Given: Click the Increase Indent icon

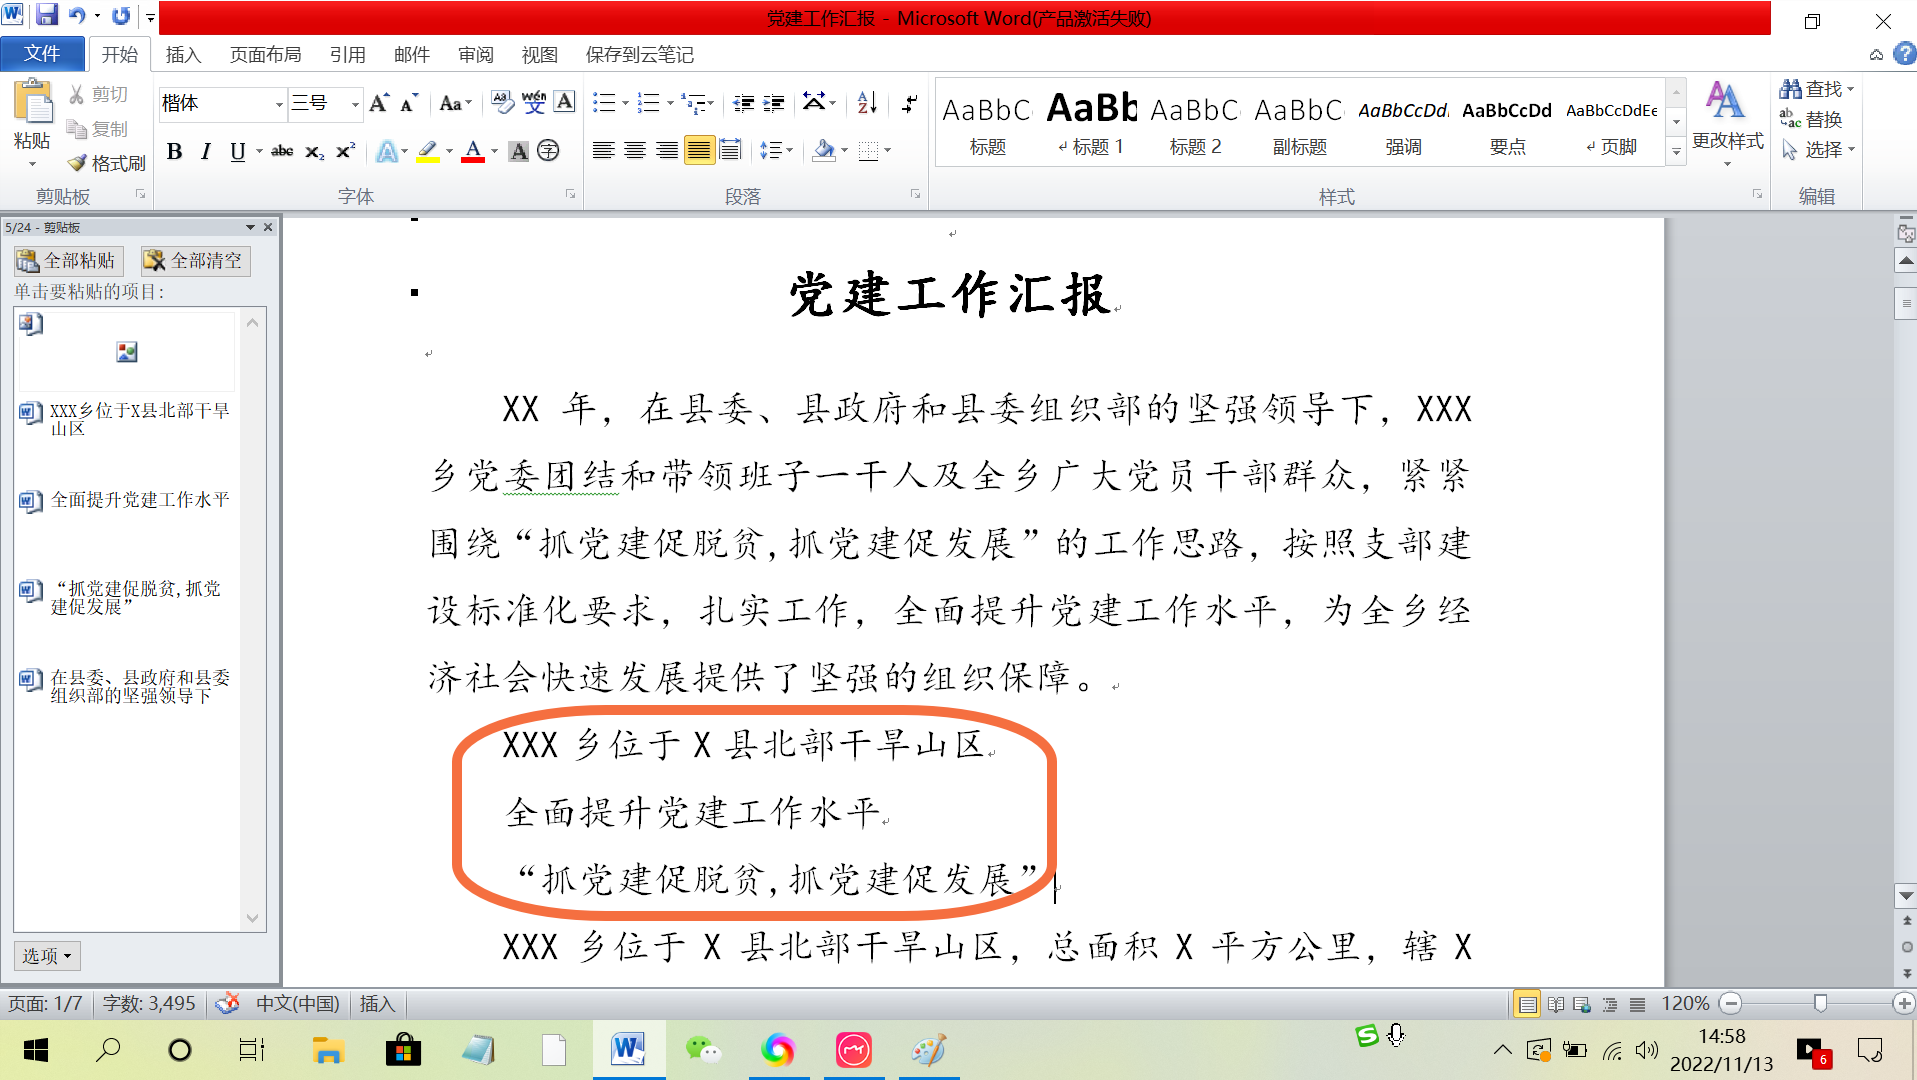Looking at the screenshot, I should click(774, 102).
